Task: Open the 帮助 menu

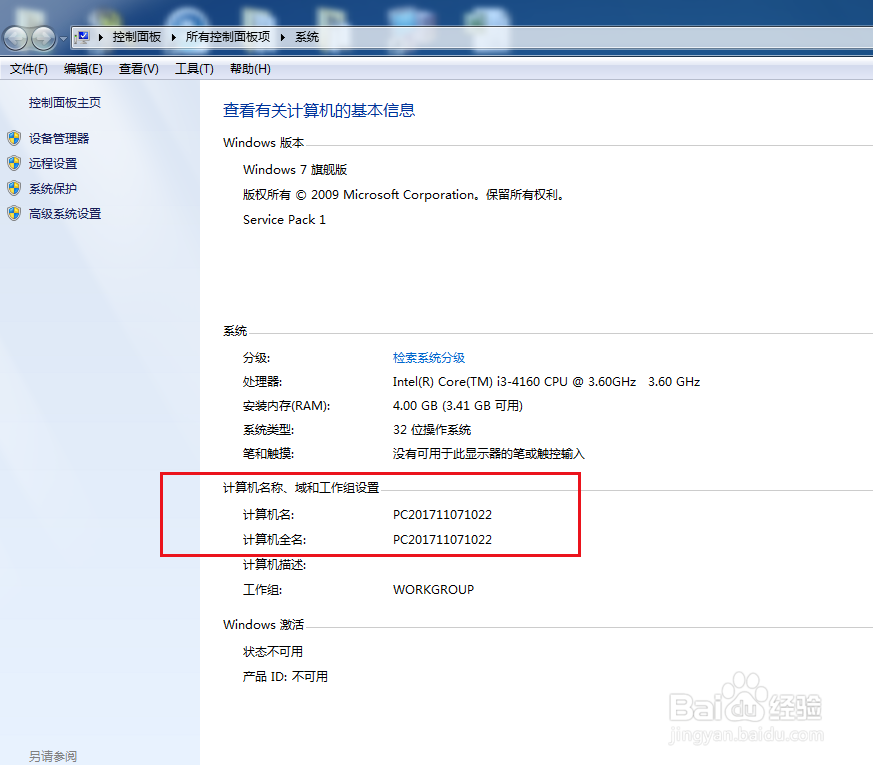Action: click(247, 68)
